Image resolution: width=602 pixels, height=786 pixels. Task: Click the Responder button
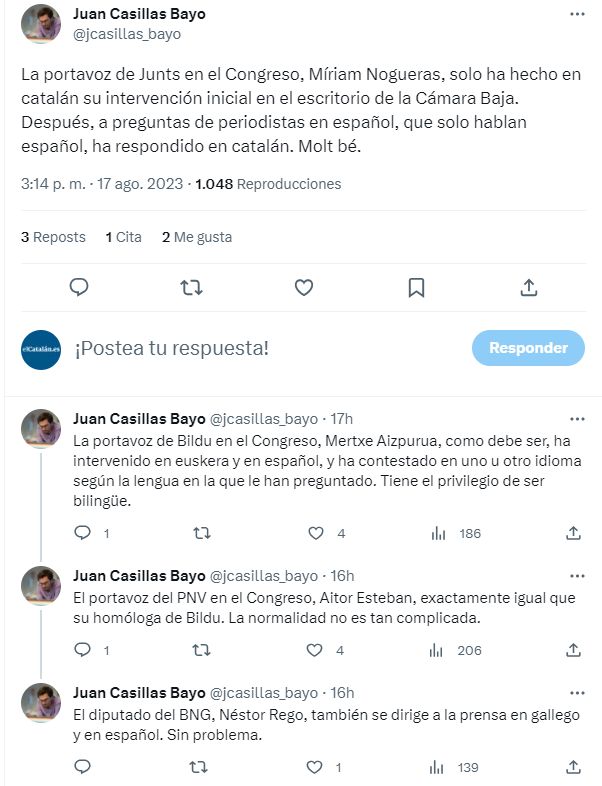point(528,348)
